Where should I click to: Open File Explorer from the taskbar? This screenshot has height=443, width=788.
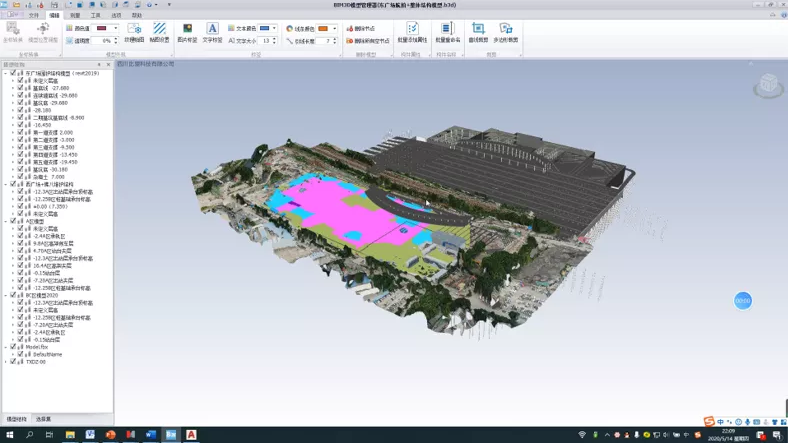(70, 434)
